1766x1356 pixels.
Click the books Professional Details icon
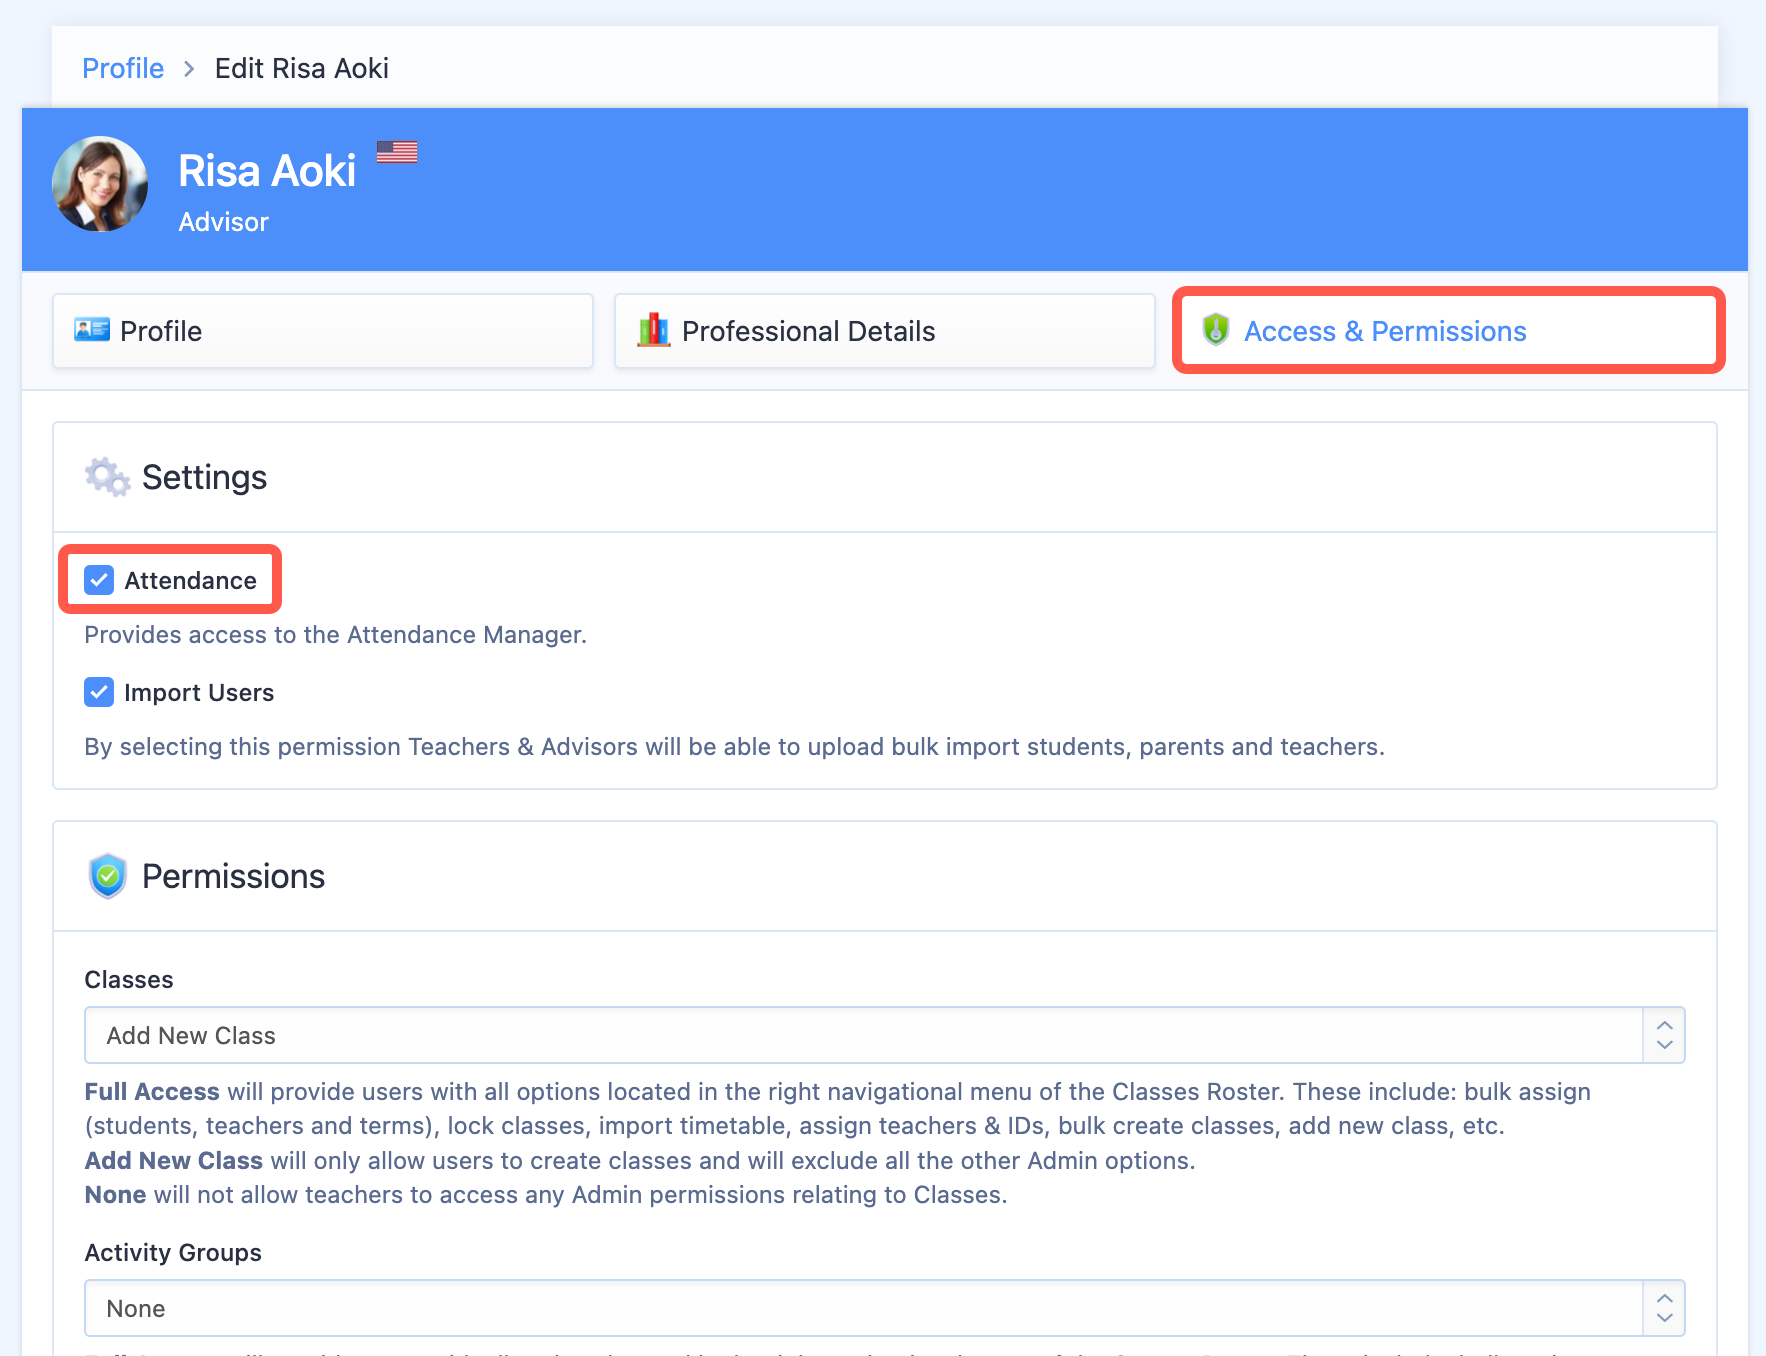(653, 330)
